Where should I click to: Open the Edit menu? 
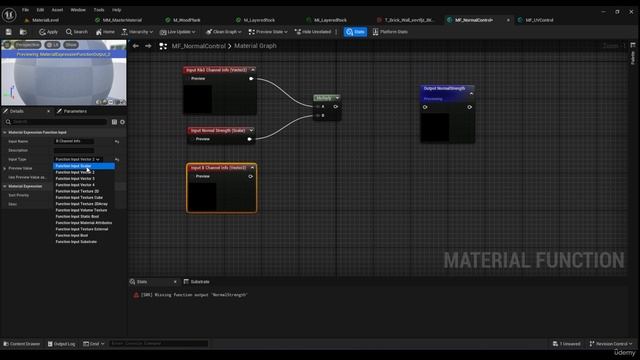tap(40, 10)
